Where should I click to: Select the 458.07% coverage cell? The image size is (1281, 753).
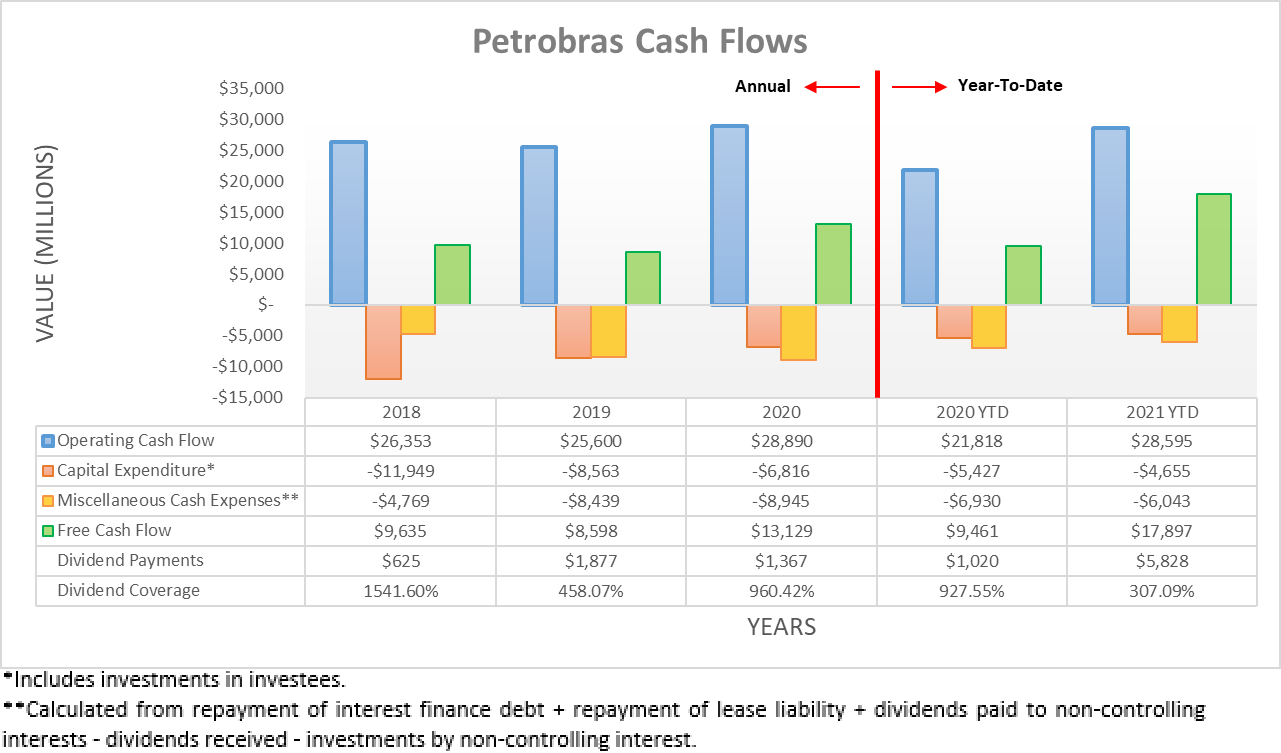[x=591, y=591]
